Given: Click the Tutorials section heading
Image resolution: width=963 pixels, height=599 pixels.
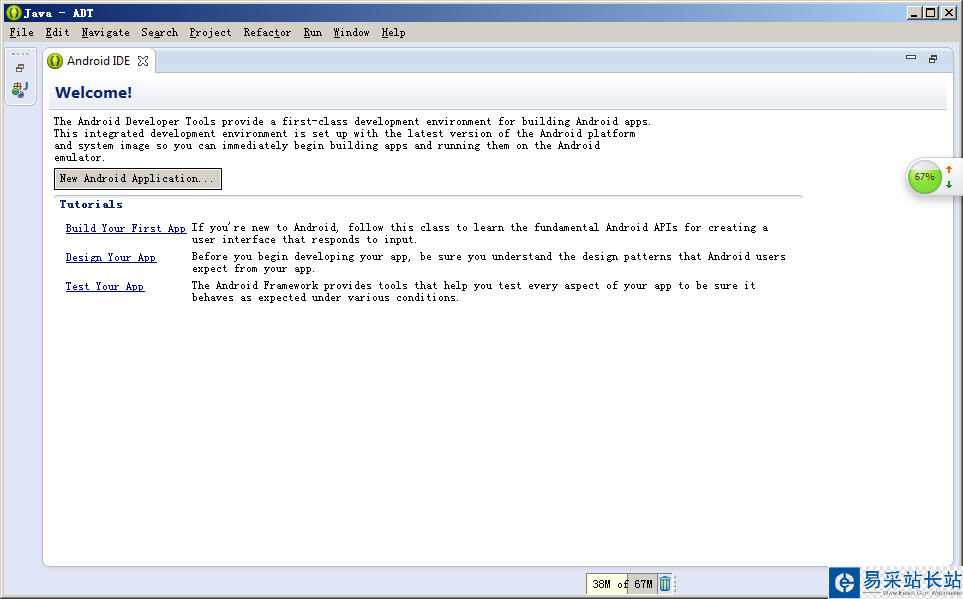Looking at the screenshot, I should [x=91, y=205].
